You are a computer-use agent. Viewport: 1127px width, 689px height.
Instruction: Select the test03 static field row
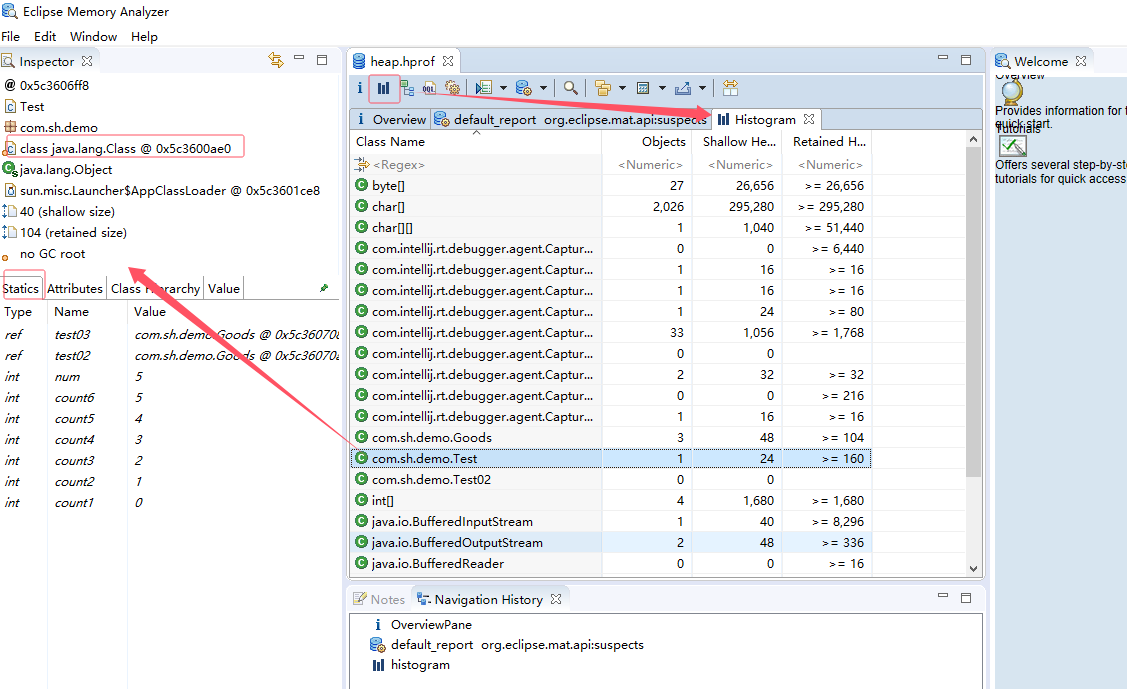pos(170,334)
